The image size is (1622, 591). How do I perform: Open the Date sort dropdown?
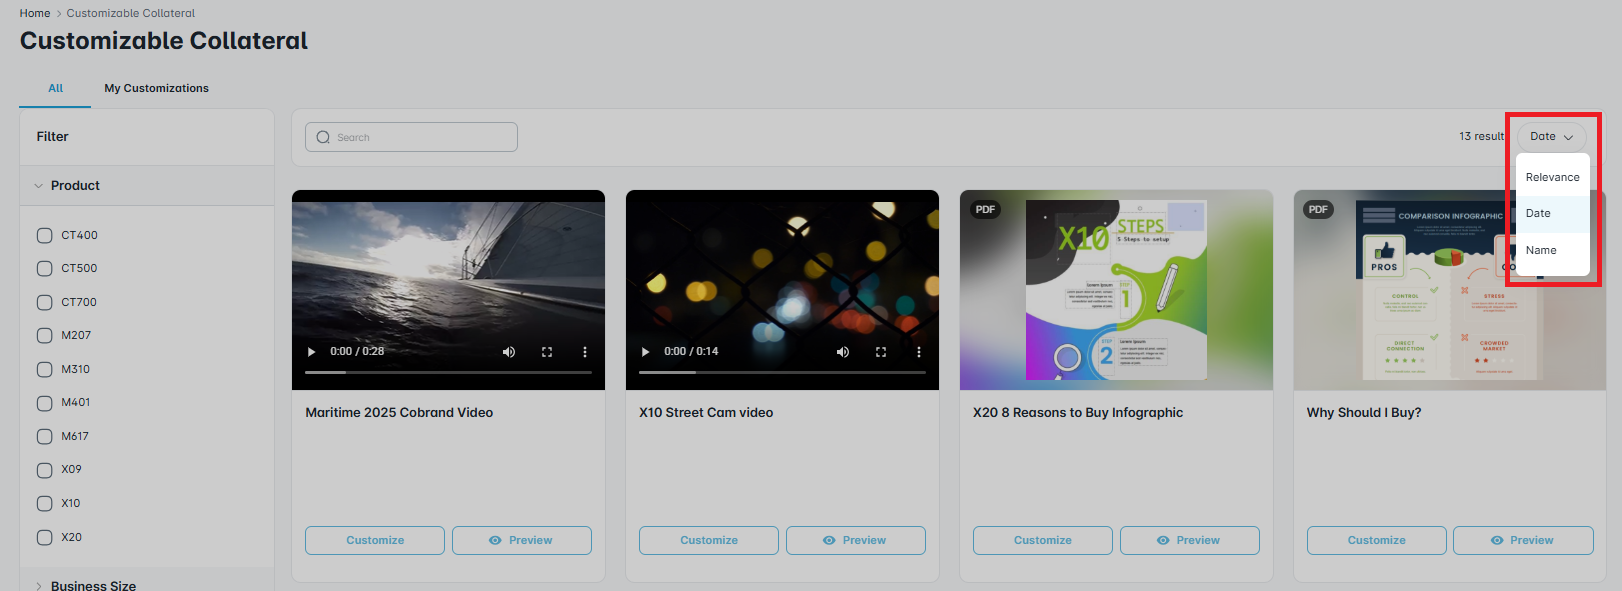[x=1551, y=137]
